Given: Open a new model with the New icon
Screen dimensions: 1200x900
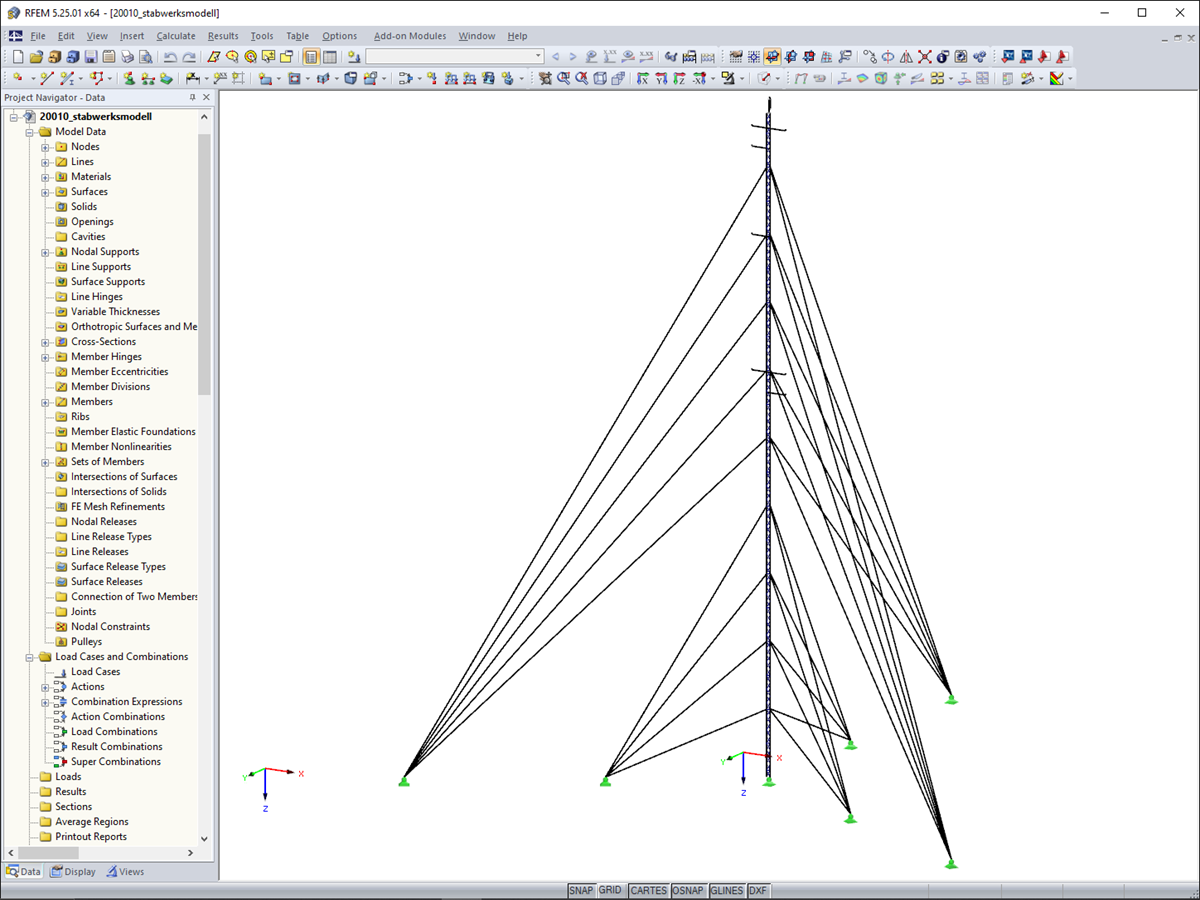Looking at the screenshot, I should (x=17, y=56).
